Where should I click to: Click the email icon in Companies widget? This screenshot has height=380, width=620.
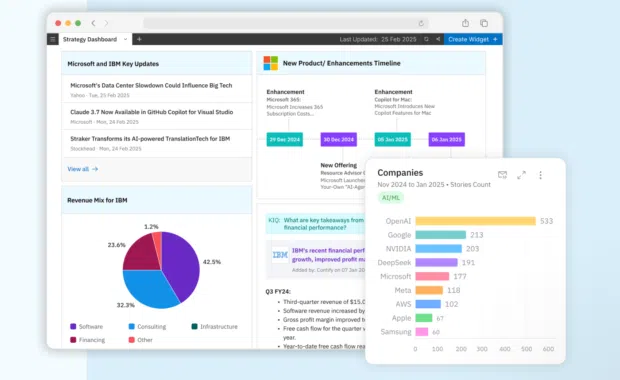pyautogui.click(x=503, y=174)
